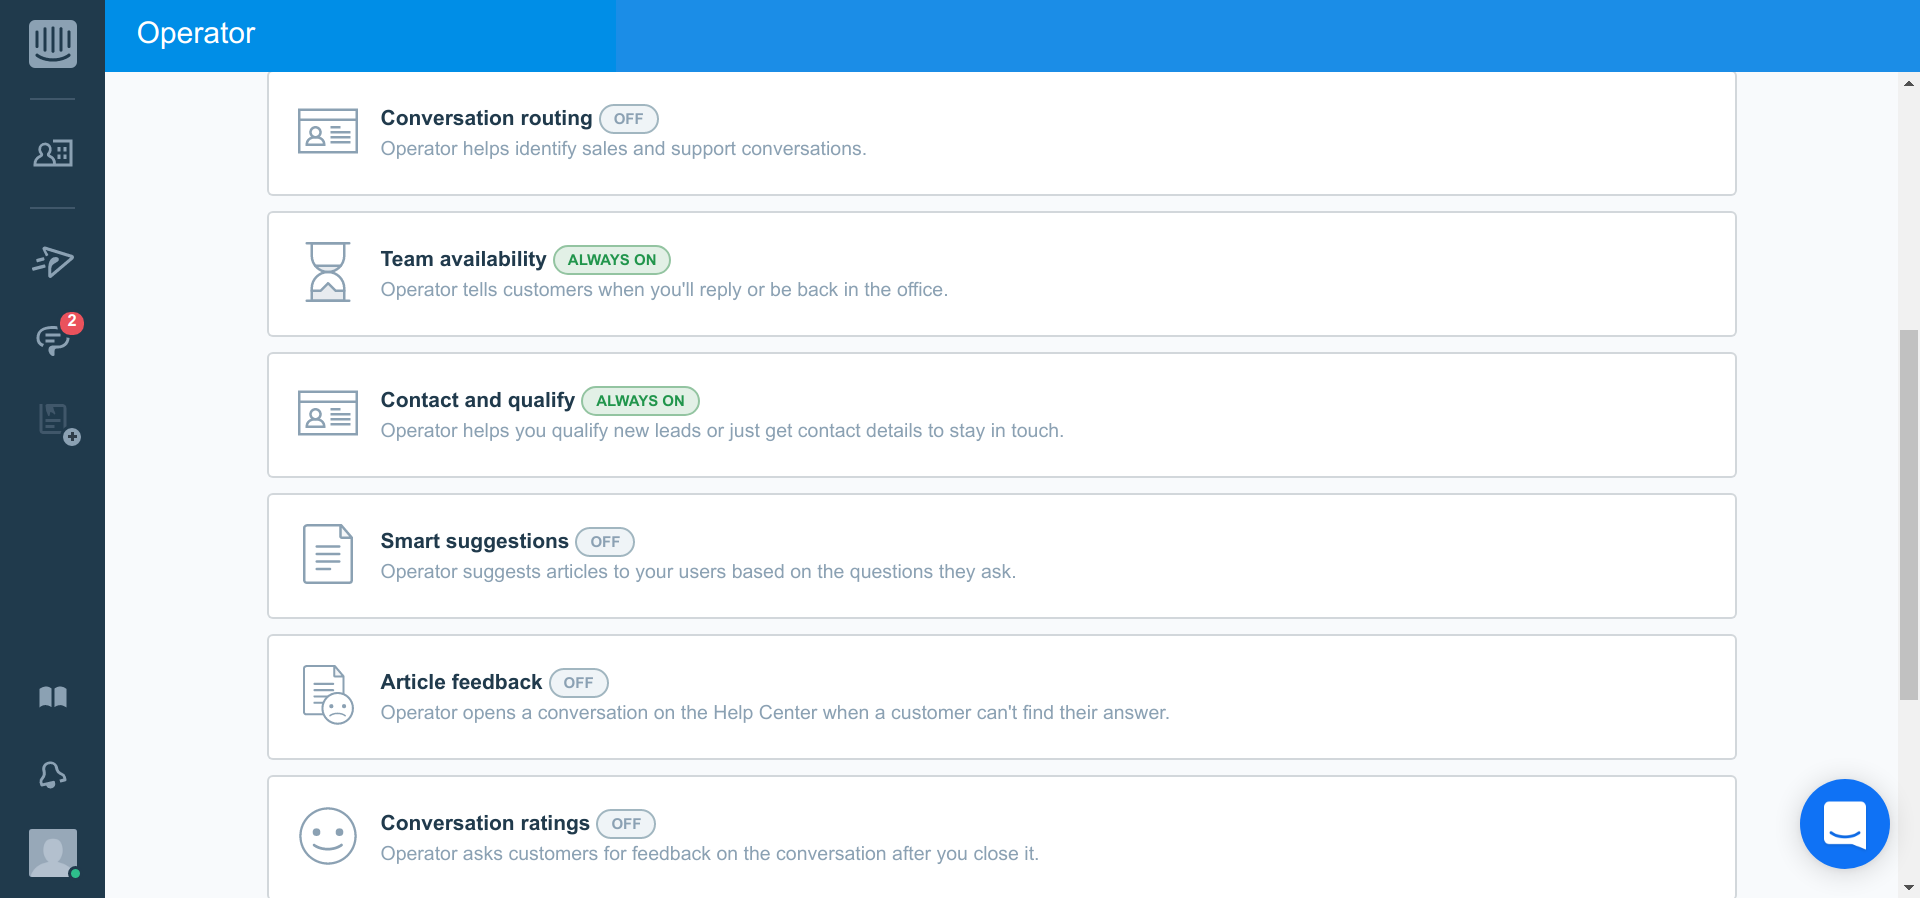Screen dimensions: 1920x898
Task: Expand the Article feedback section title
Action: [461, 682]
